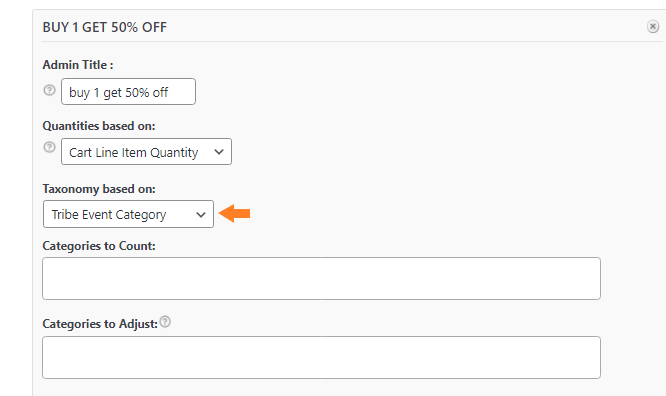
Task: Close the BUY 1 GET 50% OFF panel
Action: pos(653,27)
